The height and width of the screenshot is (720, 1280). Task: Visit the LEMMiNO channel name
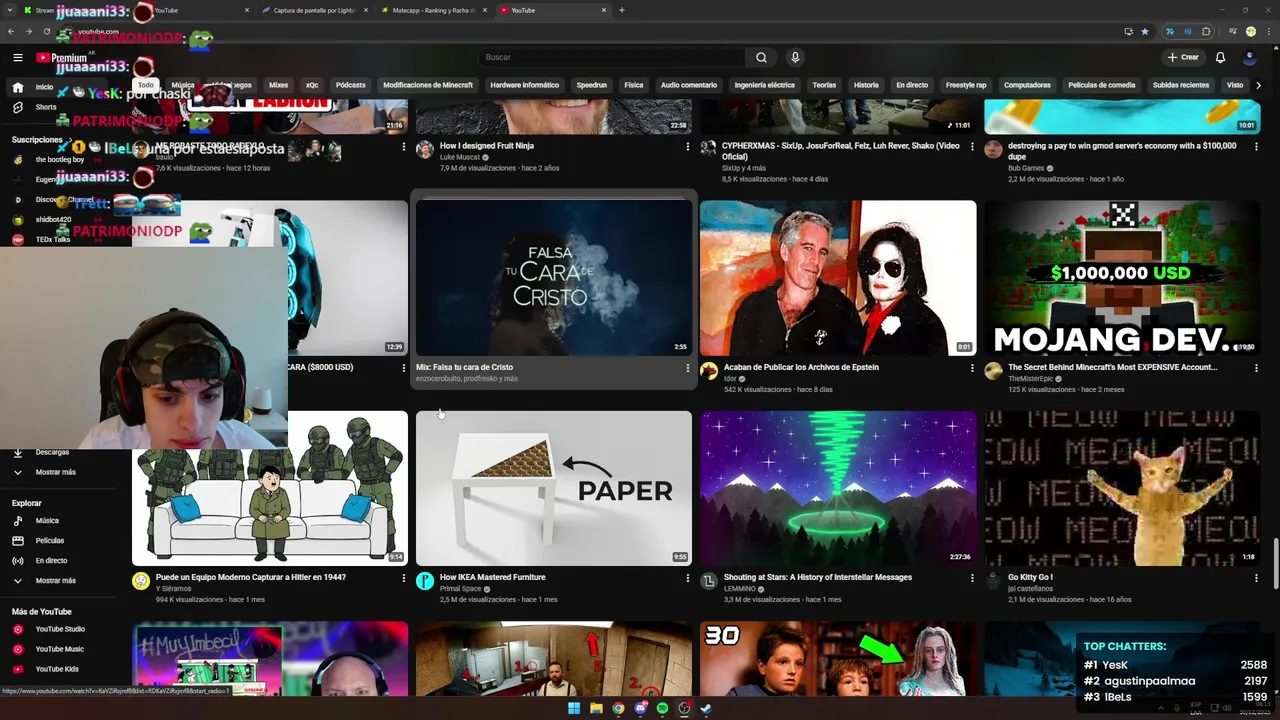coord(740,589)
